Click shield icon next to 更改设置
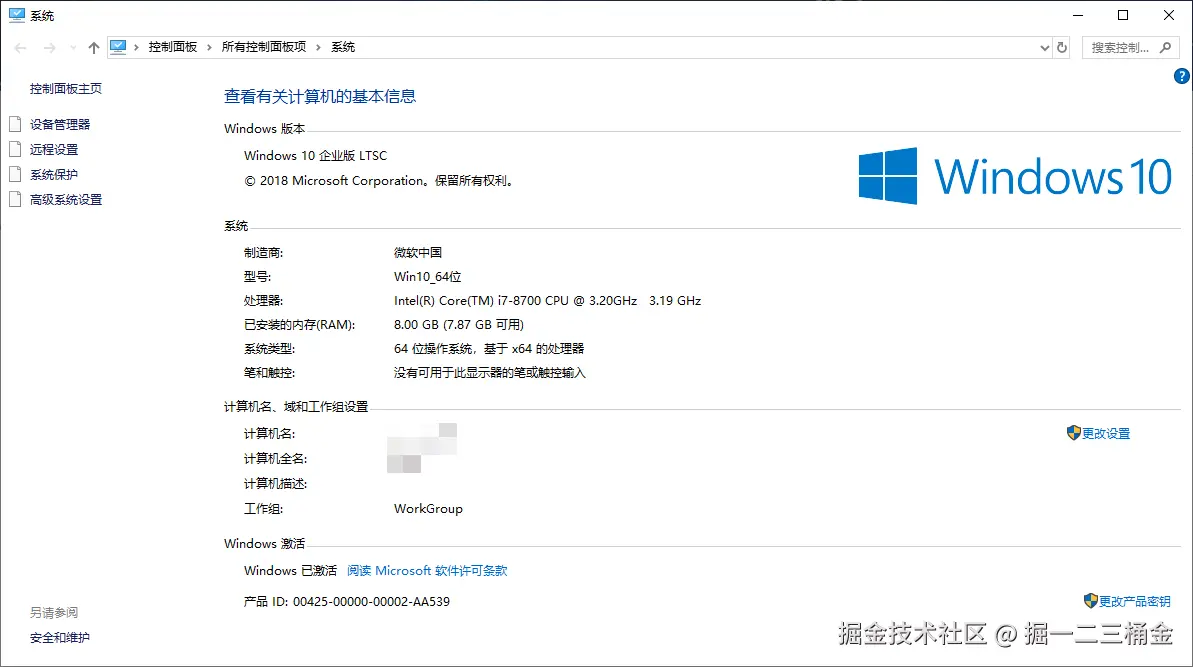Image resolution: width=1193 pixels, height=667 pixels. (1074, 433)
